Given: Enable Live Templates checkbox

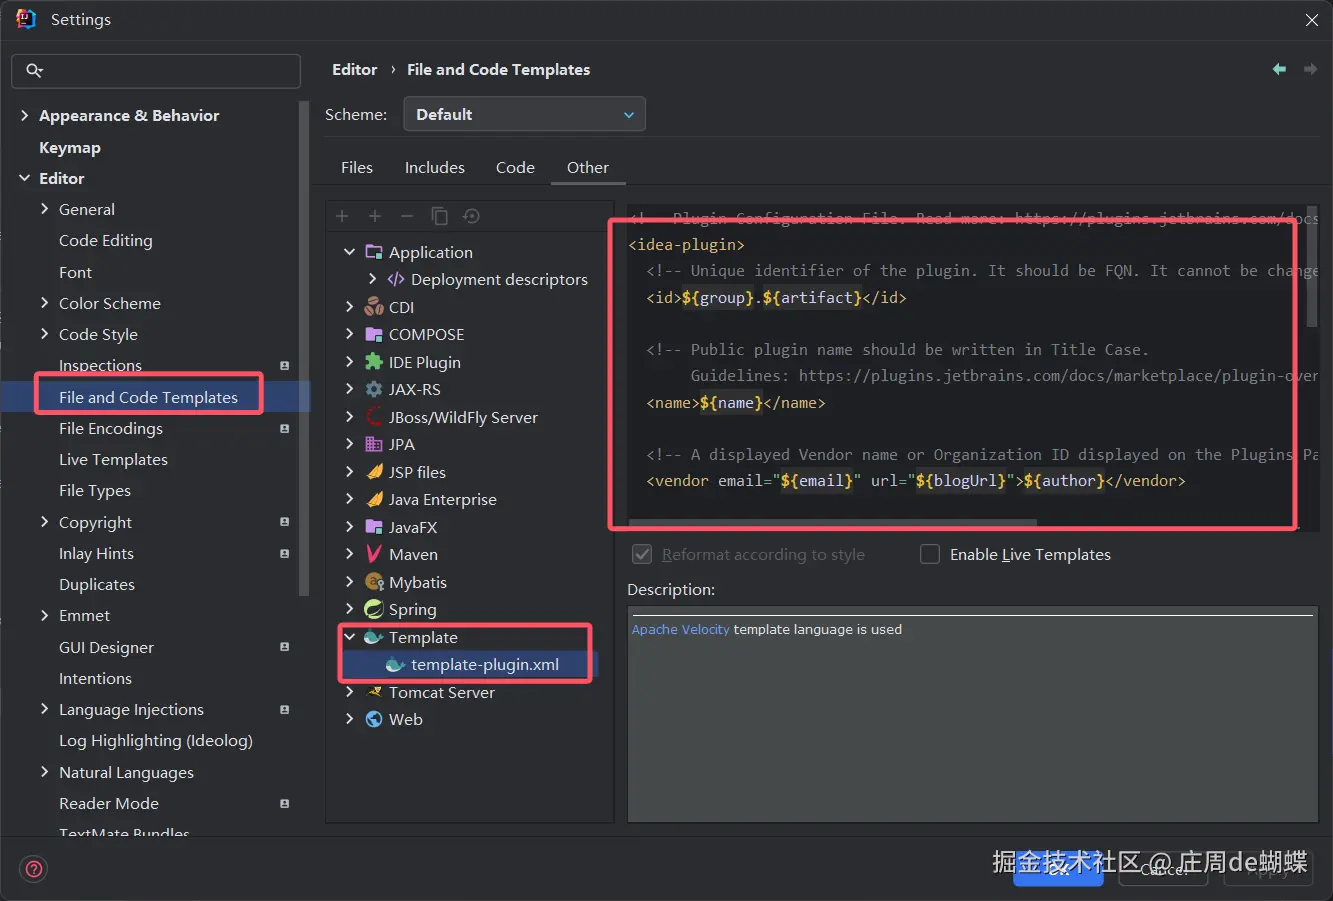Looking at the screenshot, I should (930, 554).
